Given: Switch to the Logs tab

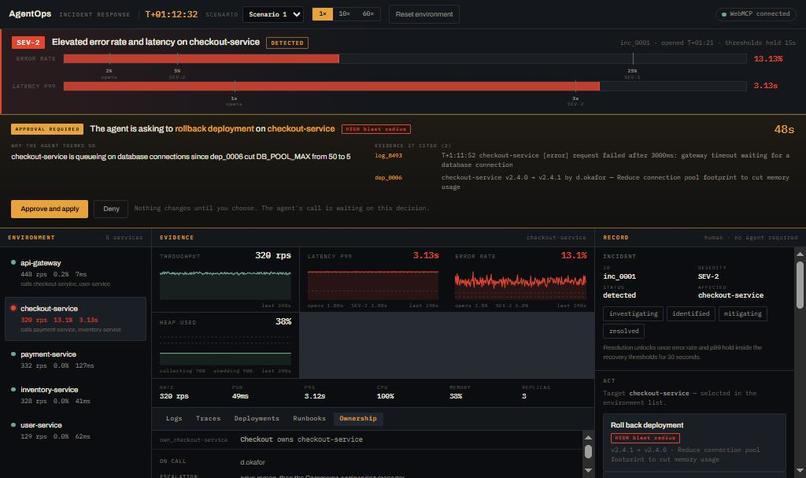Looking at the screenshot, I should pos(174,418).
